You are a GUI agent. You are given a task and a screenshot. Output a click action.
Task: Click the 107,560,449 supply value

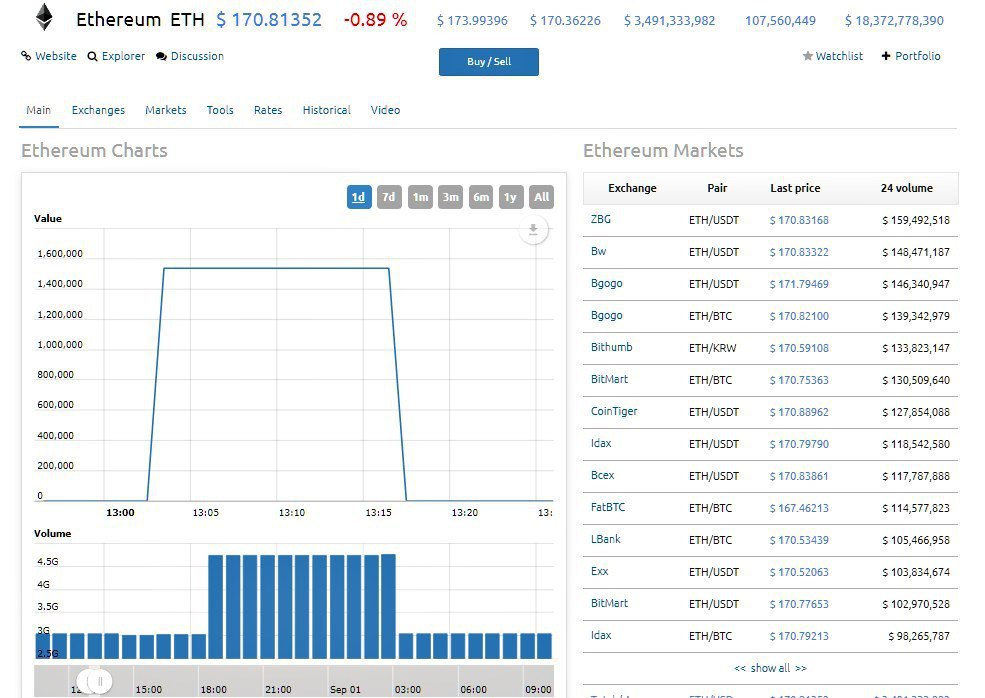780,21
